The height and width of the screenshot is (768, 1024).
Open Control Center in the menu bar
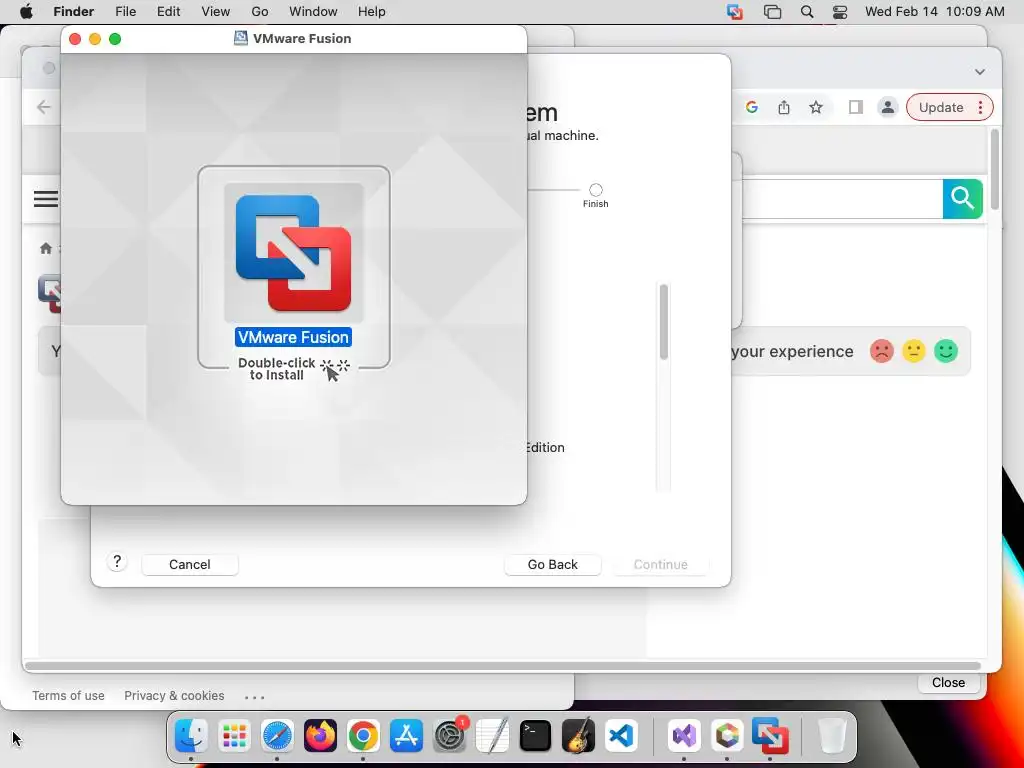[840, 12]
